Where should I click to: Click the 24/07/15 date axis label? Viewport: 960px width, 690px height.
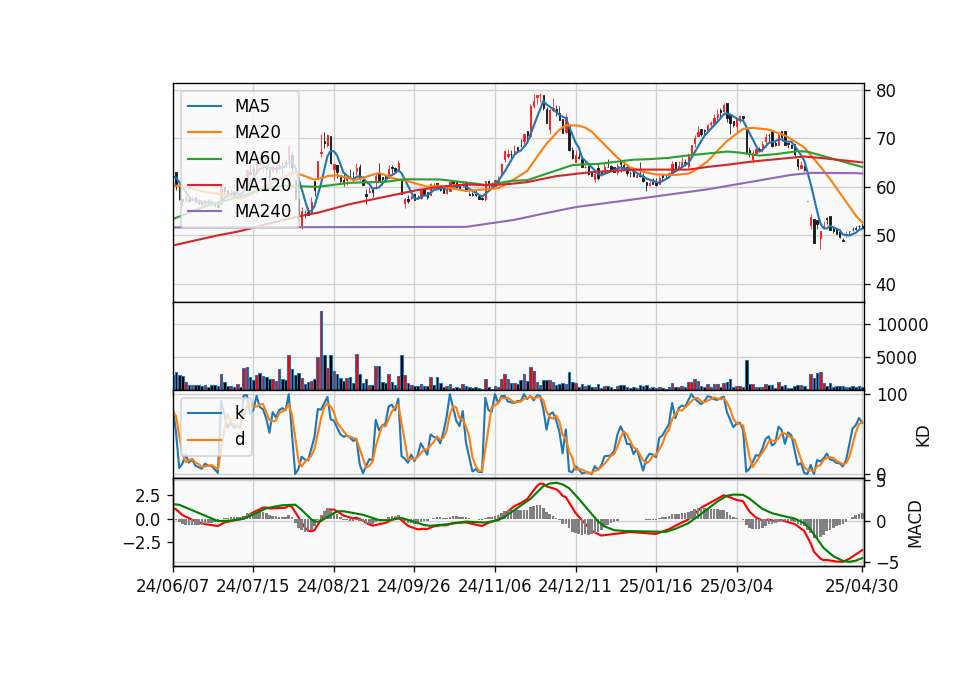click(252, 586)
